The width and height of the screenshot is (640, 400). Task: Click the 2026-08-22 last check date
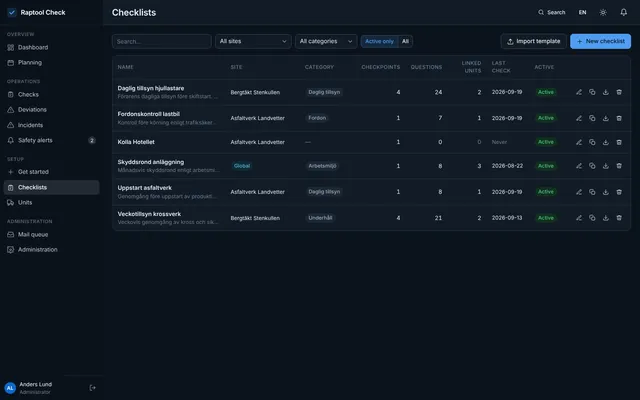(x=507, y=166)
